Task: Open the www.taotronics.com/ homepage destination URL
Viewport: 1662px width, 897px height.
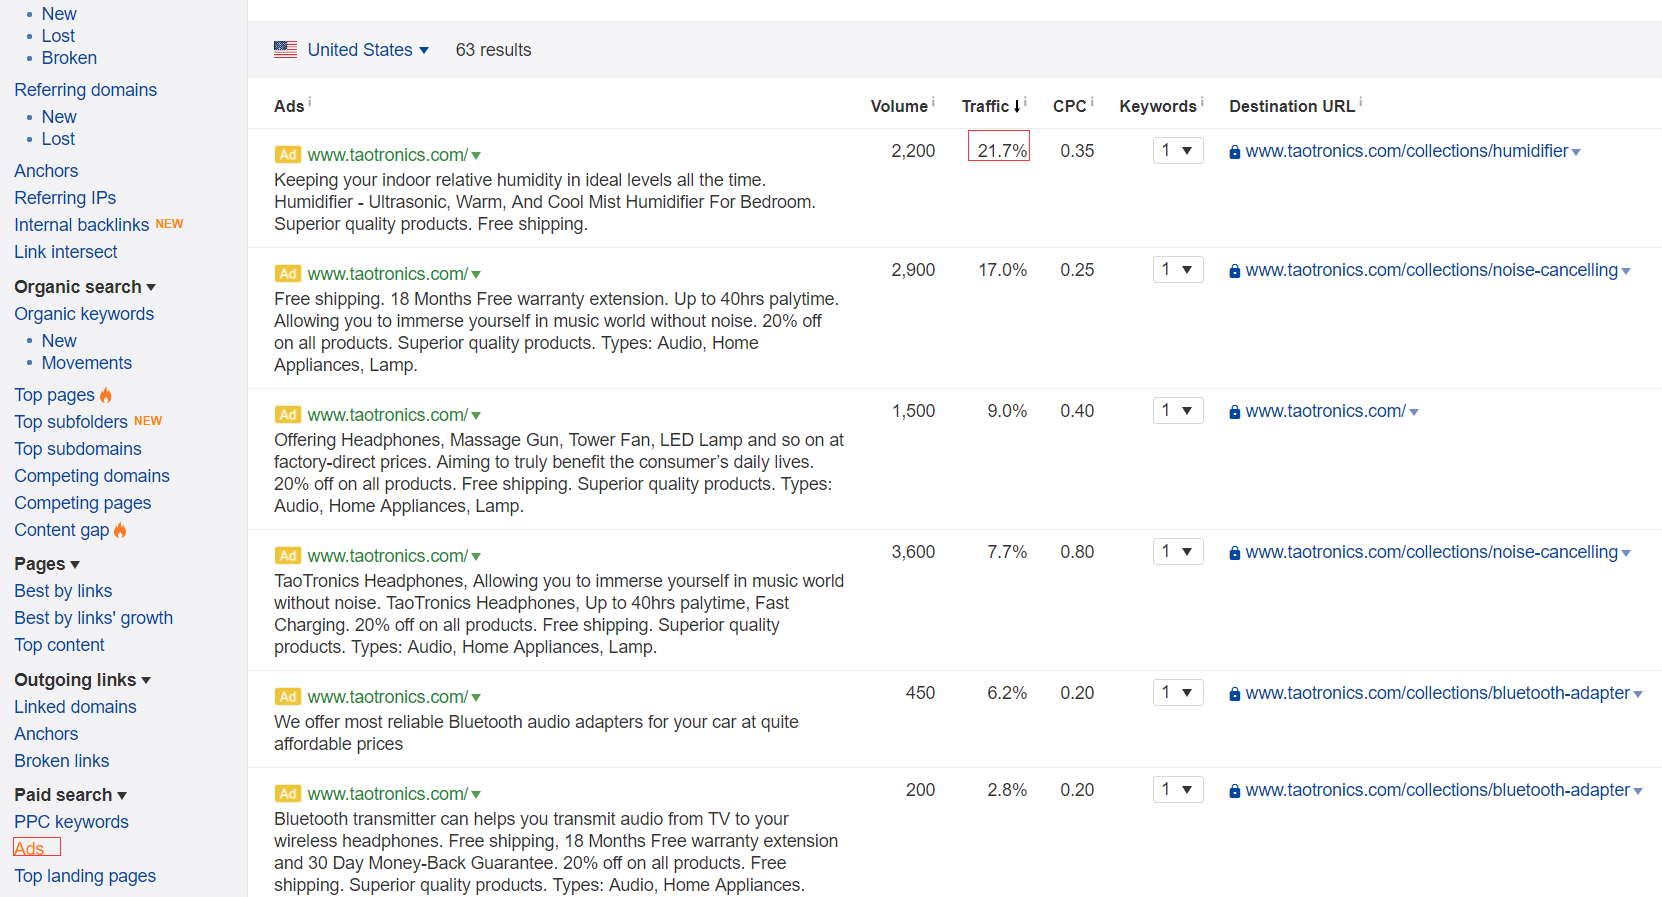Action: 1325,411
